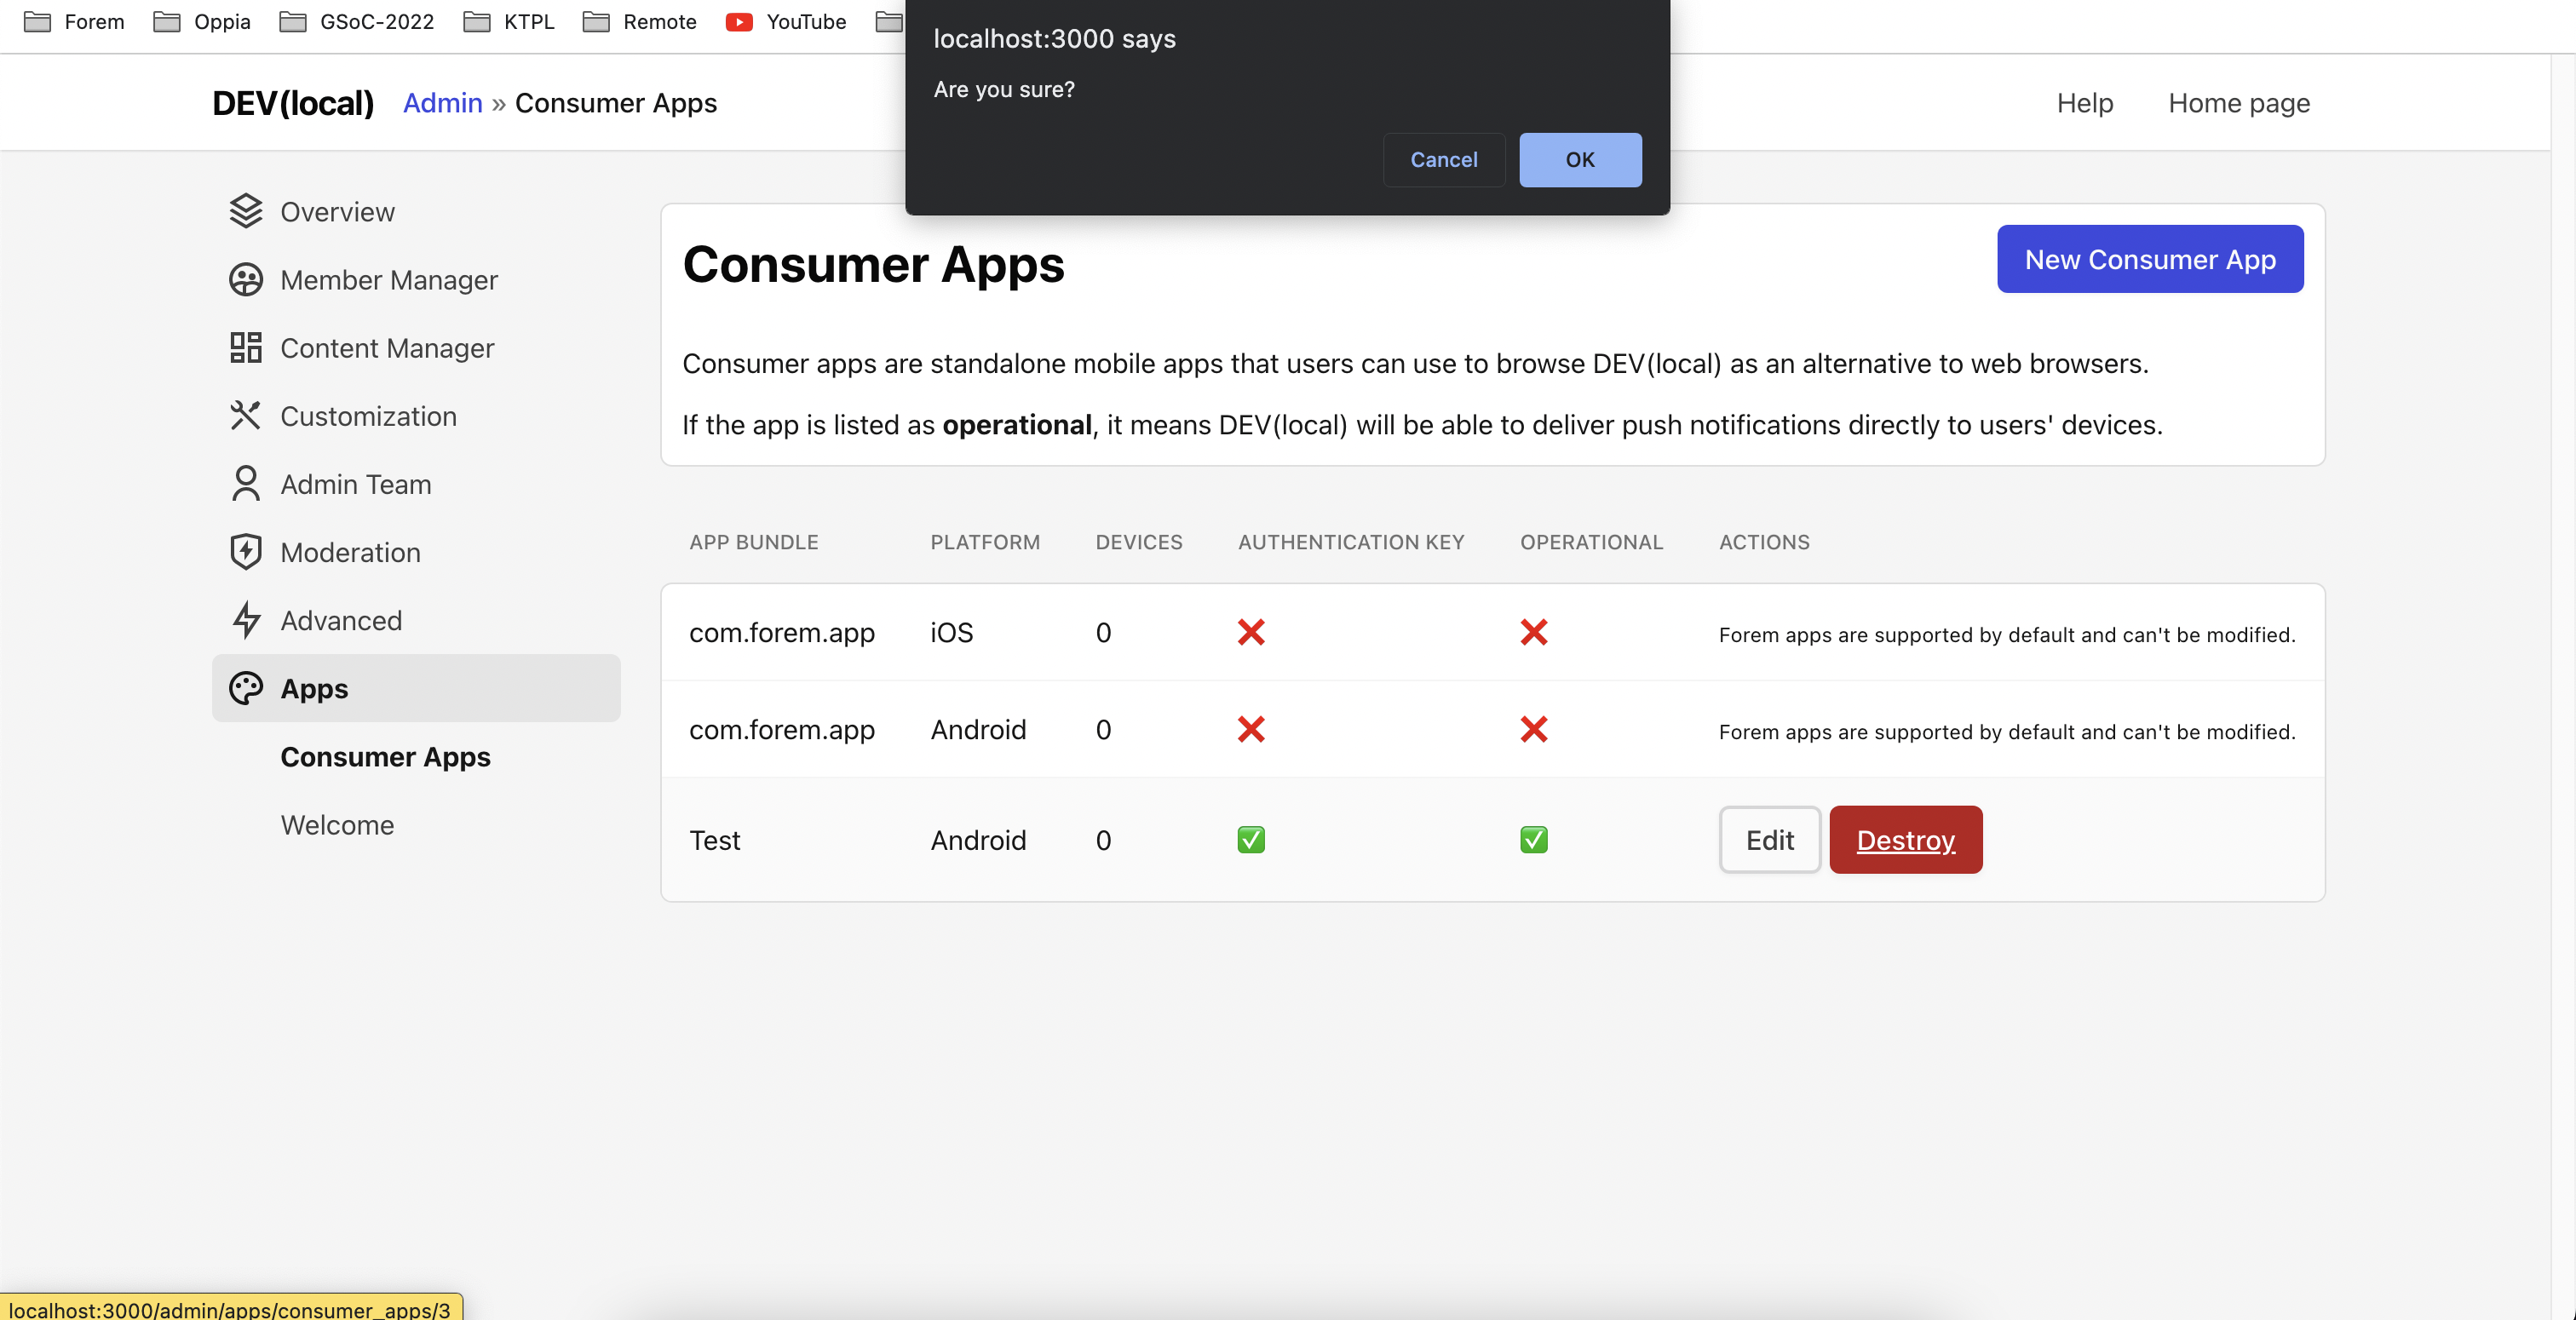This screenshot has width=2576, height=1320.
Task: Open the YouTube bookmark
Action: click(786, 21)
